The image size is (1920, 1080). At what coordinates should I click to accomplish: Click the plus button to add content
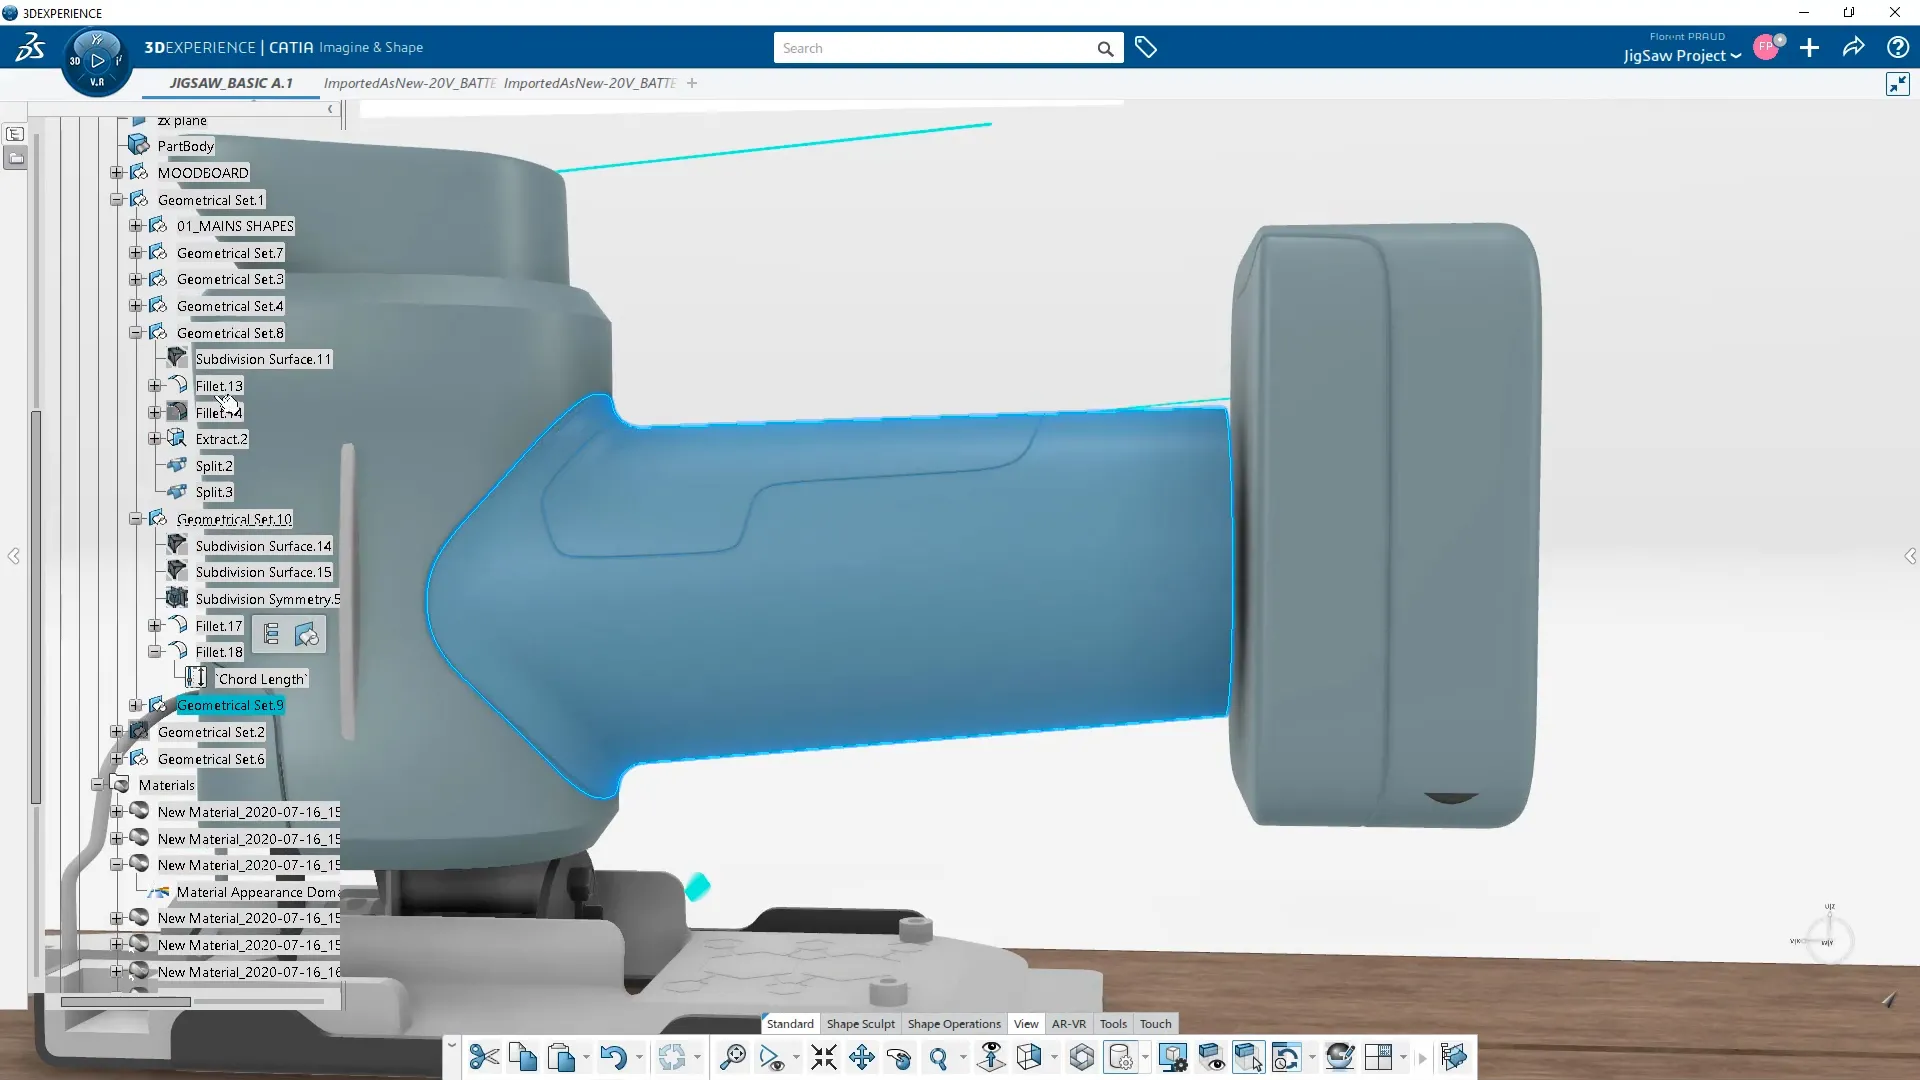(x=1810, y=47)
